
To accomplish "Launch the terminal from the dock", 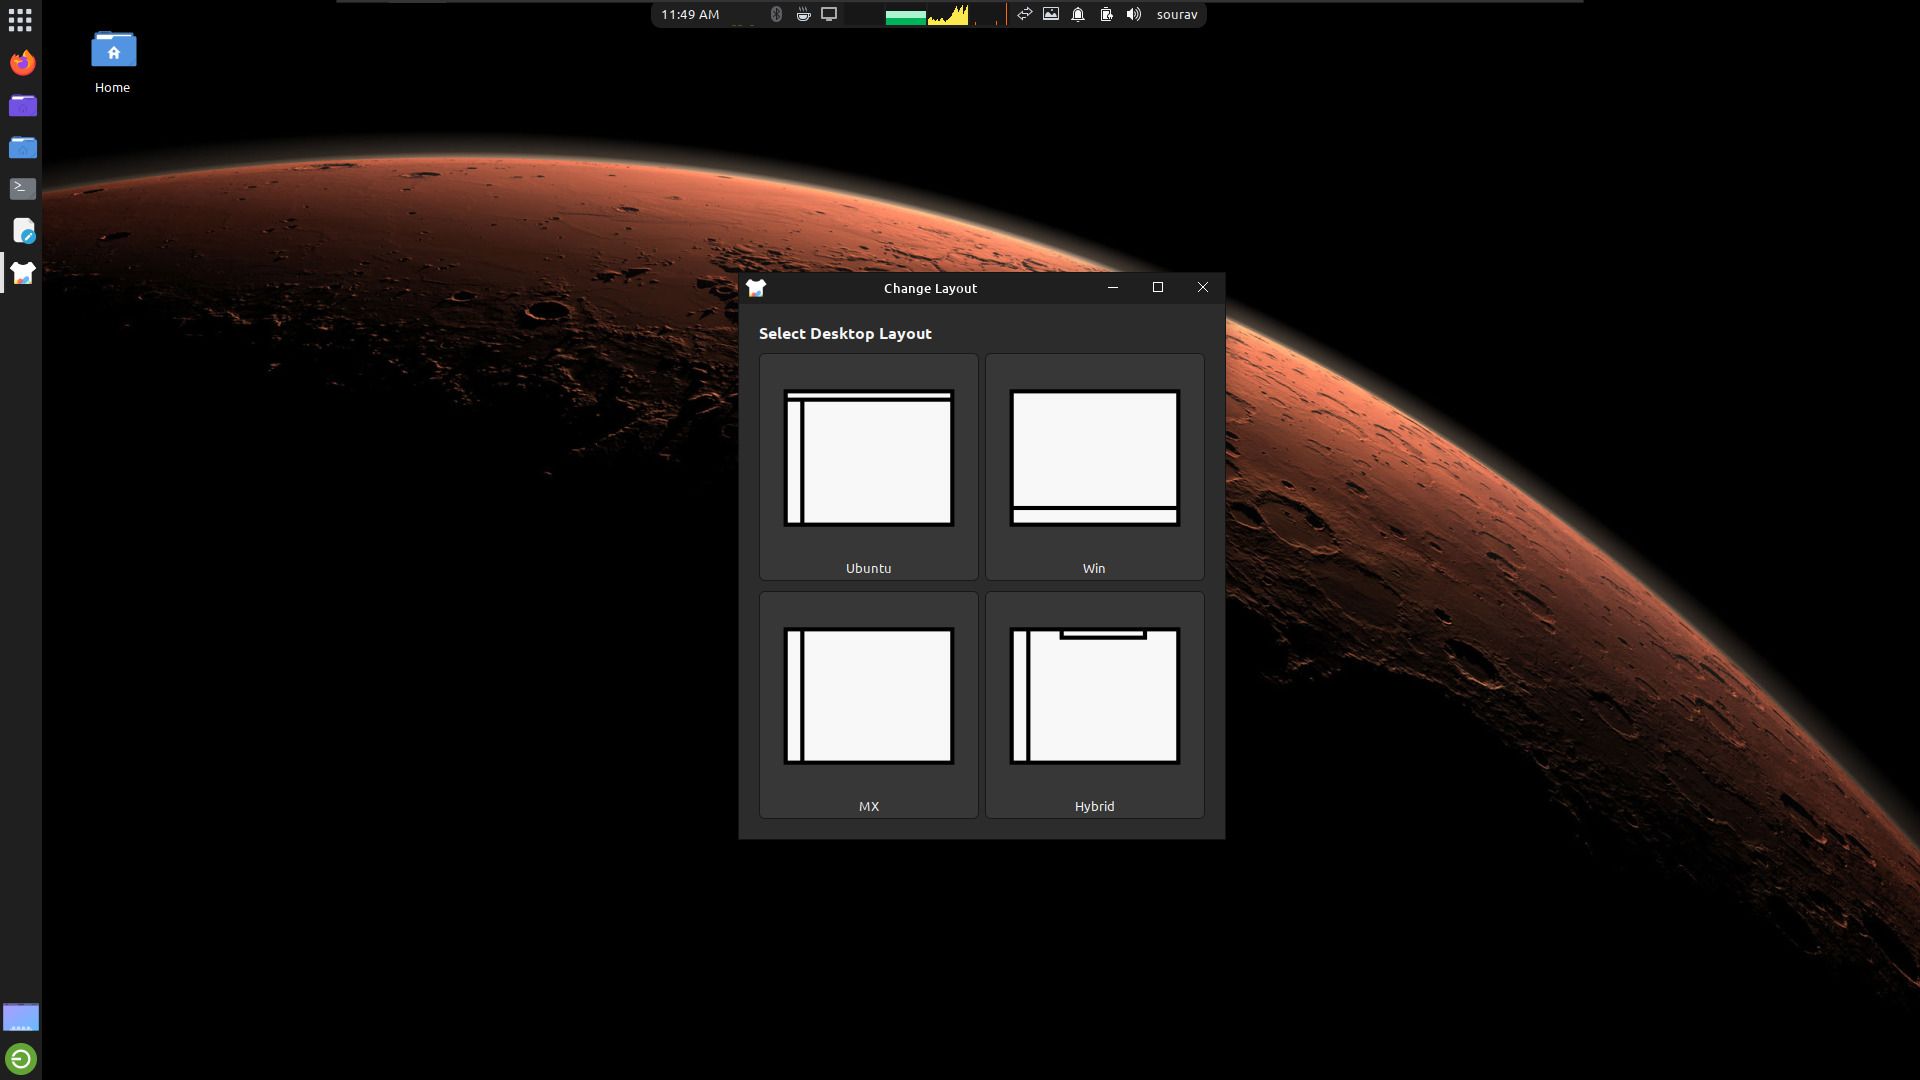I will 22,189.
